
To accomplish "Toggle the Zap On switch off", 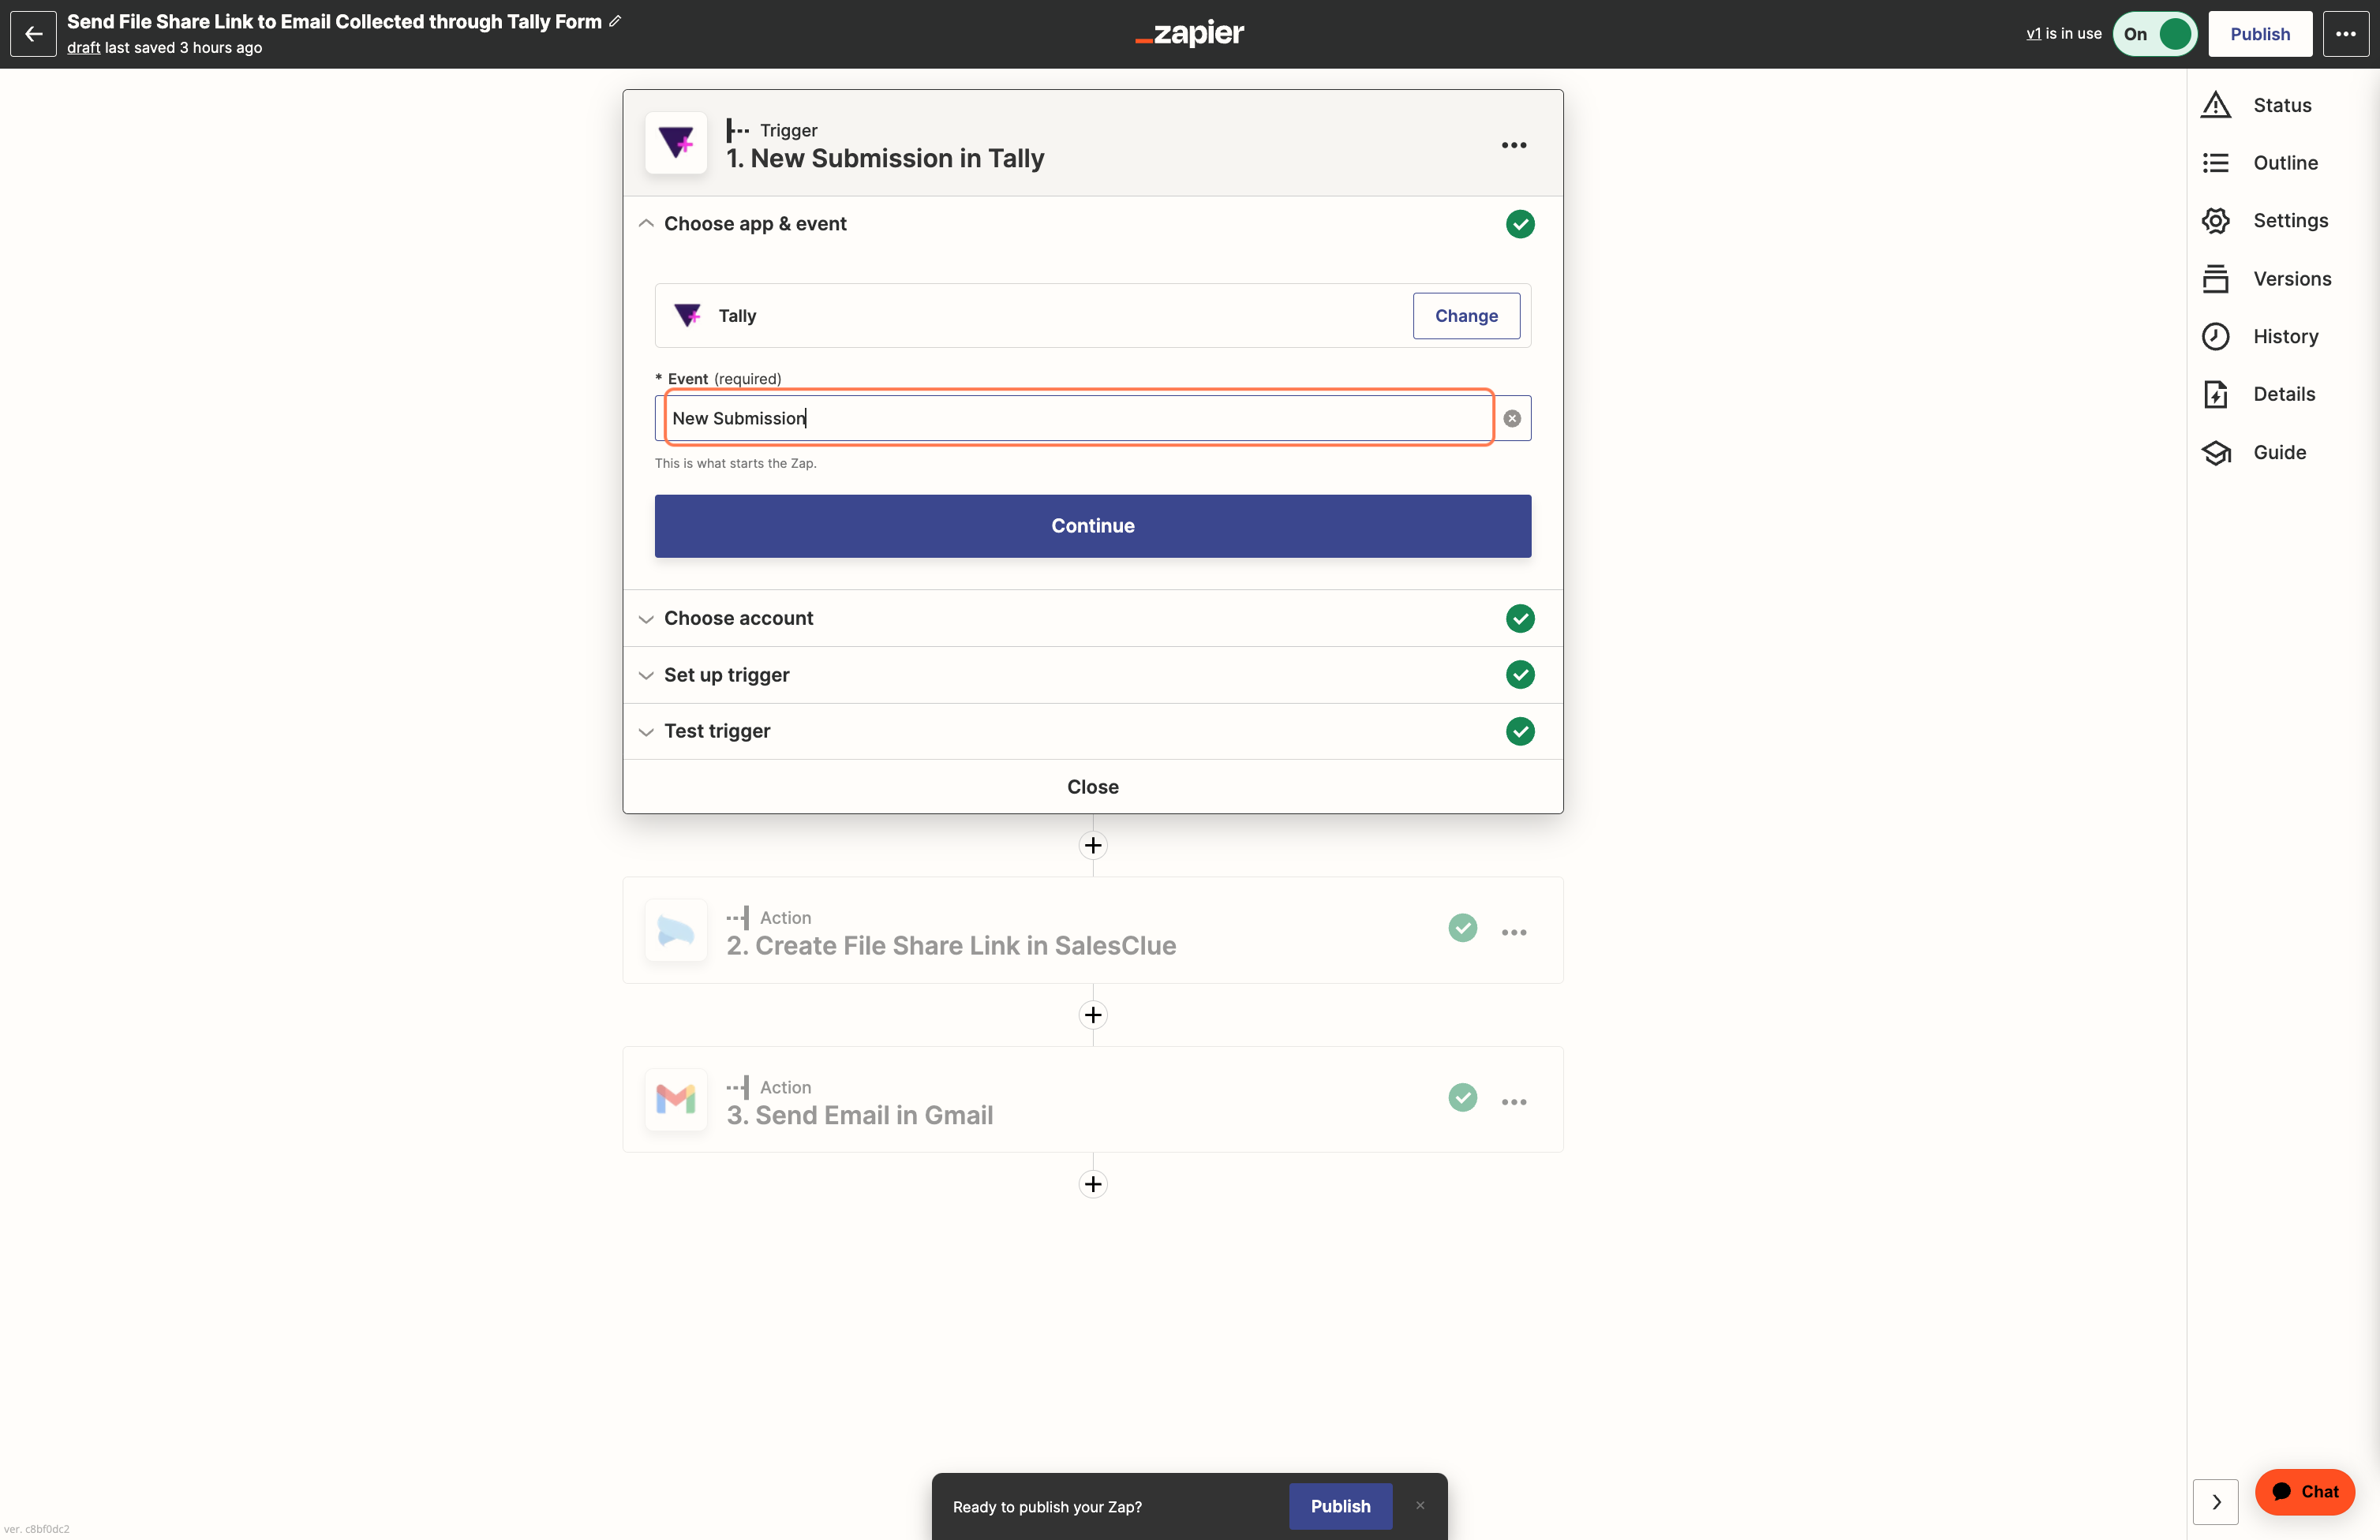I will (2155, 34).
